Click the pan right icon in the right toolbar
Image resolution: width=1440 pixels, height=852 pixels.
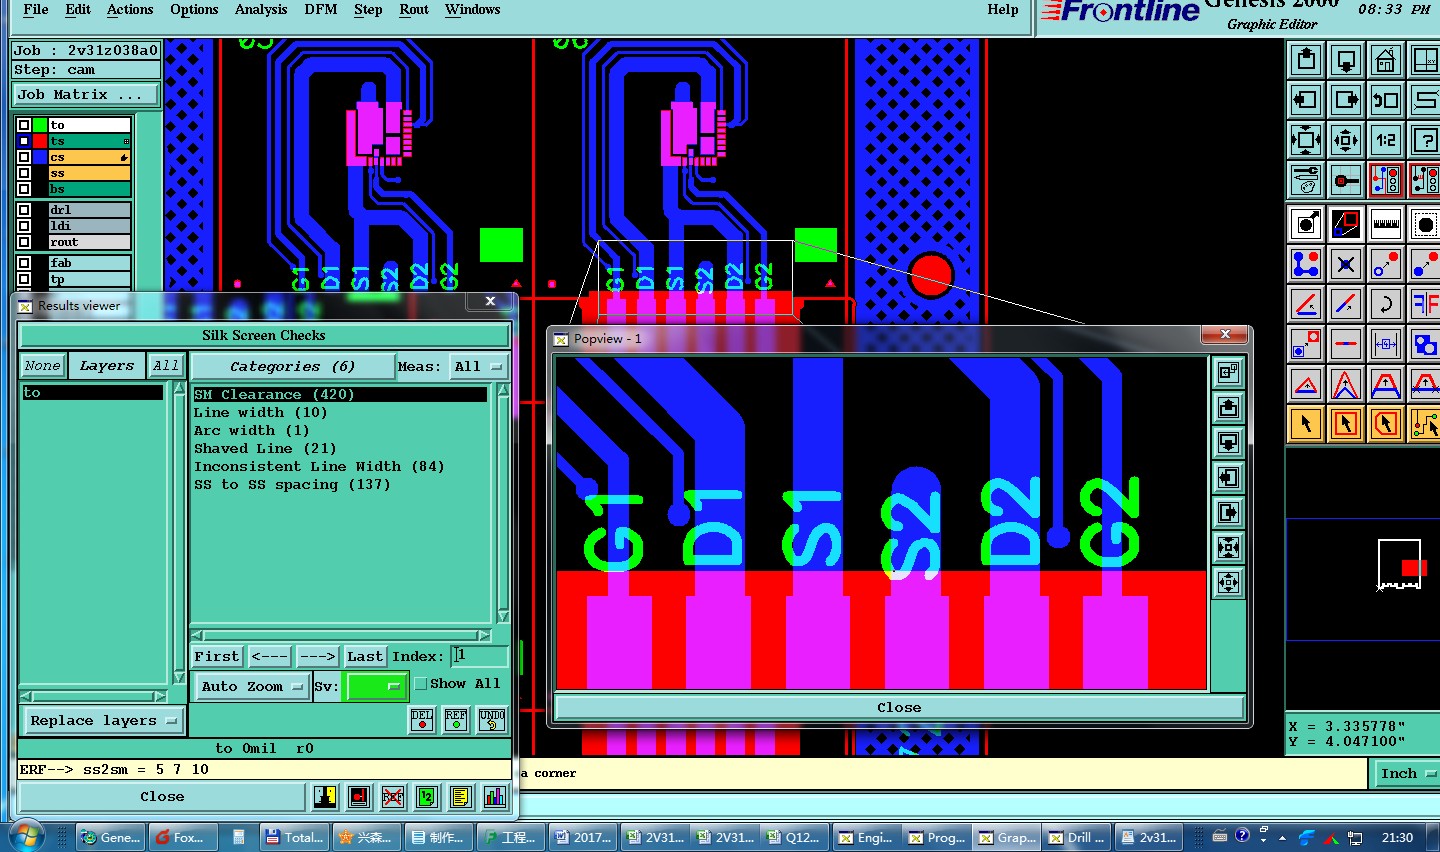coord(1346,100)
